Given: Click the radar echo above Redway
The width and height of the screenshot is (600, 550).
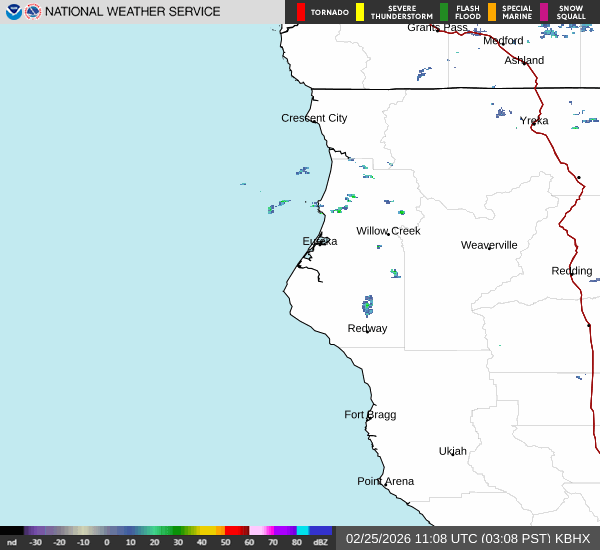Looking at the screenshot, I should click(x=368, y=305).
